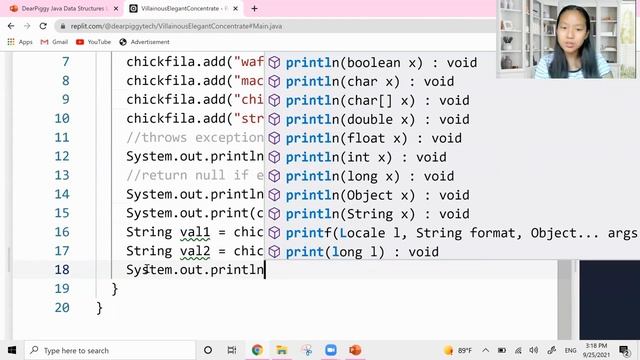
Task: Switch ENG input language
Action: tap(570, 350)
